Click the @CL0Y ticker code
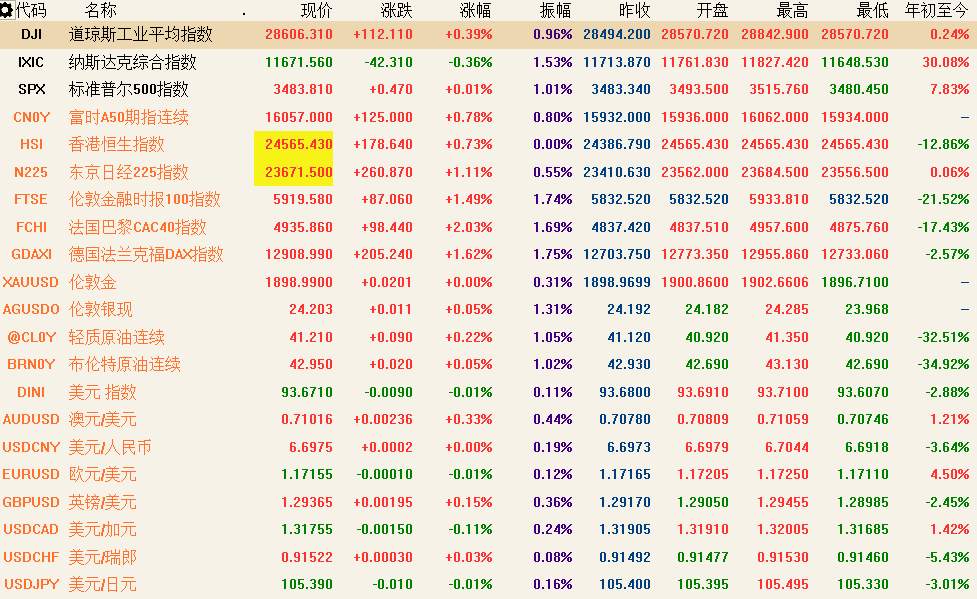The image size is (977, 599). click(31, 337)
